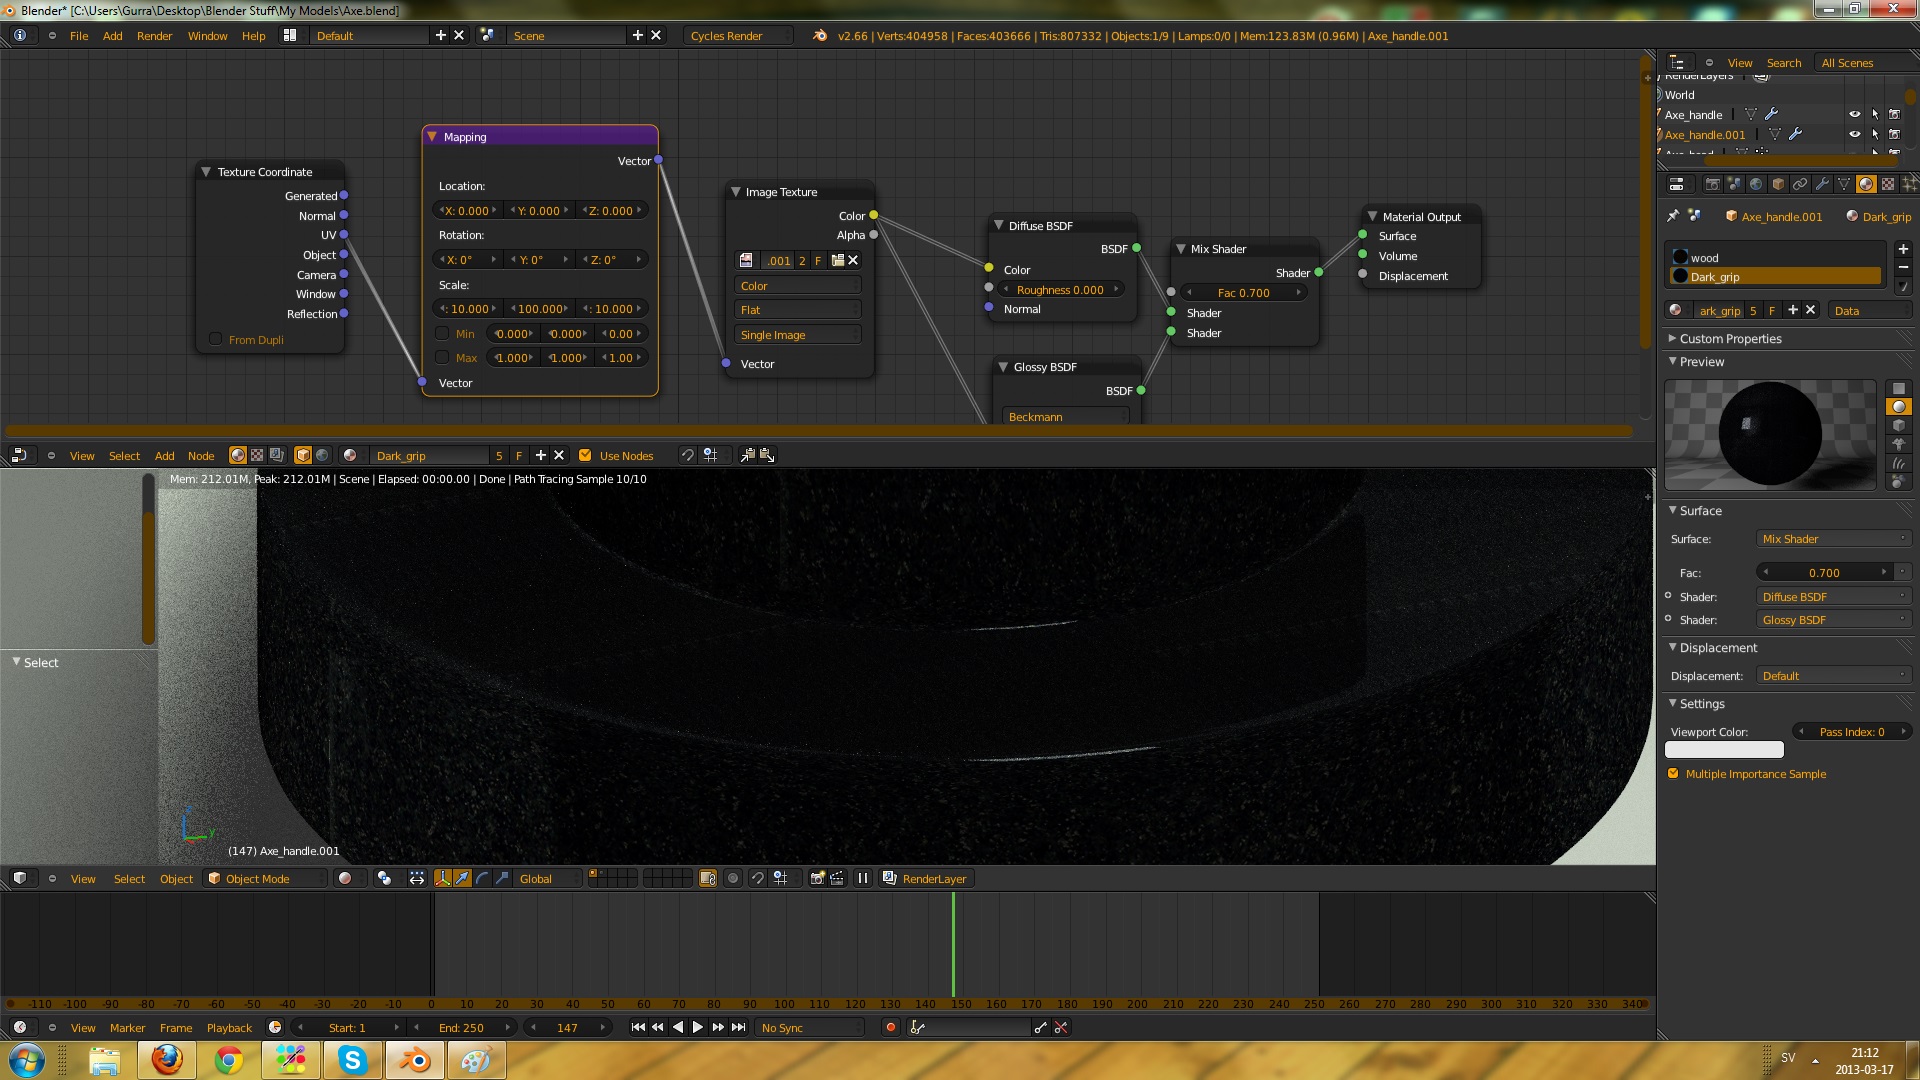
Task: Expand the Custom Properties panel
Action: [1672, 338]
